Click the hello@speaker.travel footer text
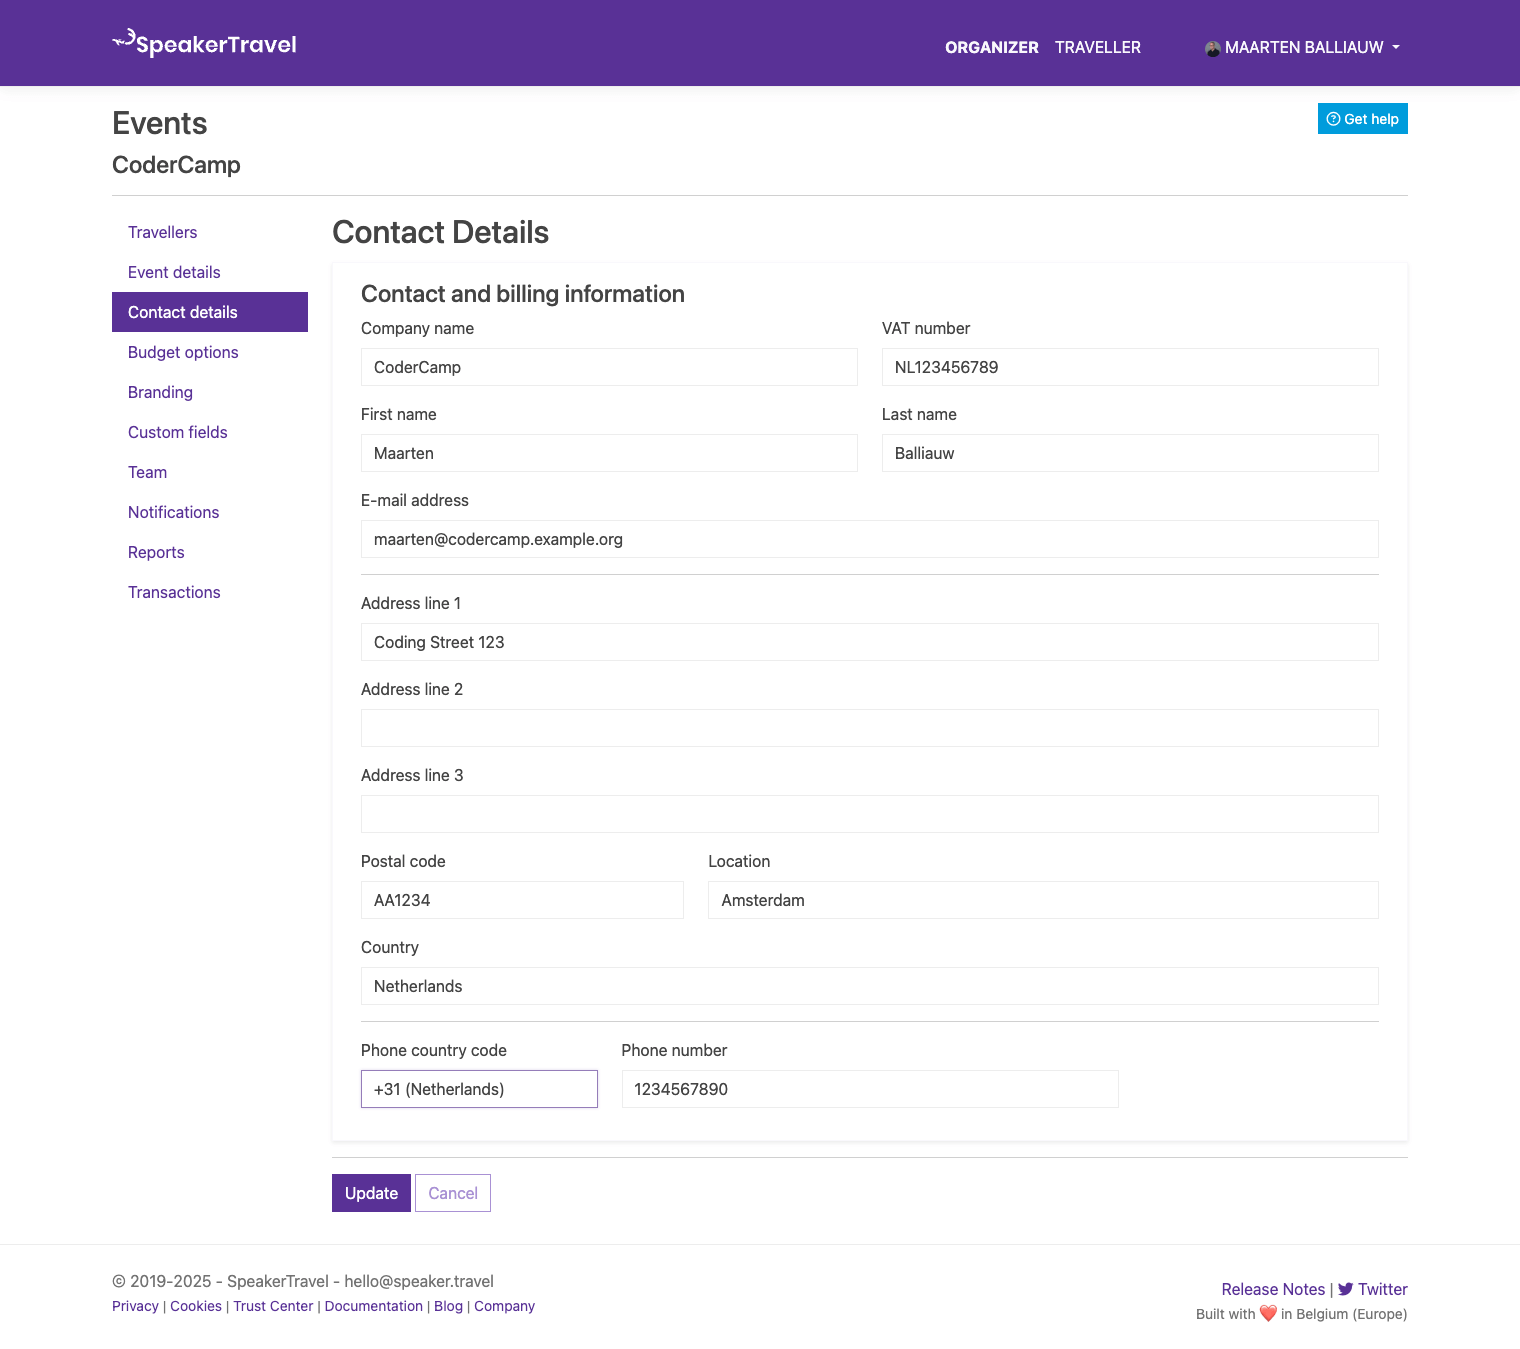The width and height of the screenshot is (1520, 1349). (419, 1281)
